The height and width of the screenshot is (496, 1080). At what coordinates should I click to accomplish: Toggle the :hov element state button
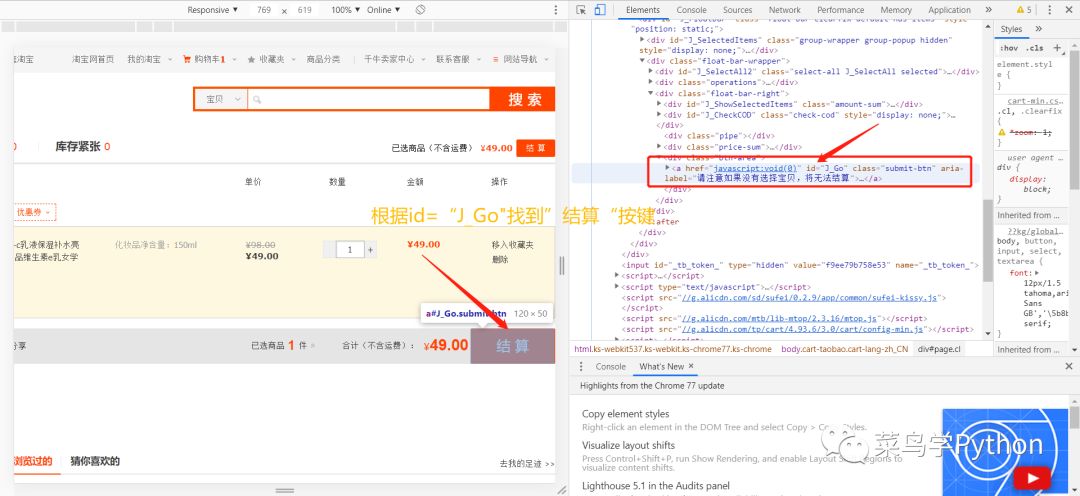[1008, 48]
